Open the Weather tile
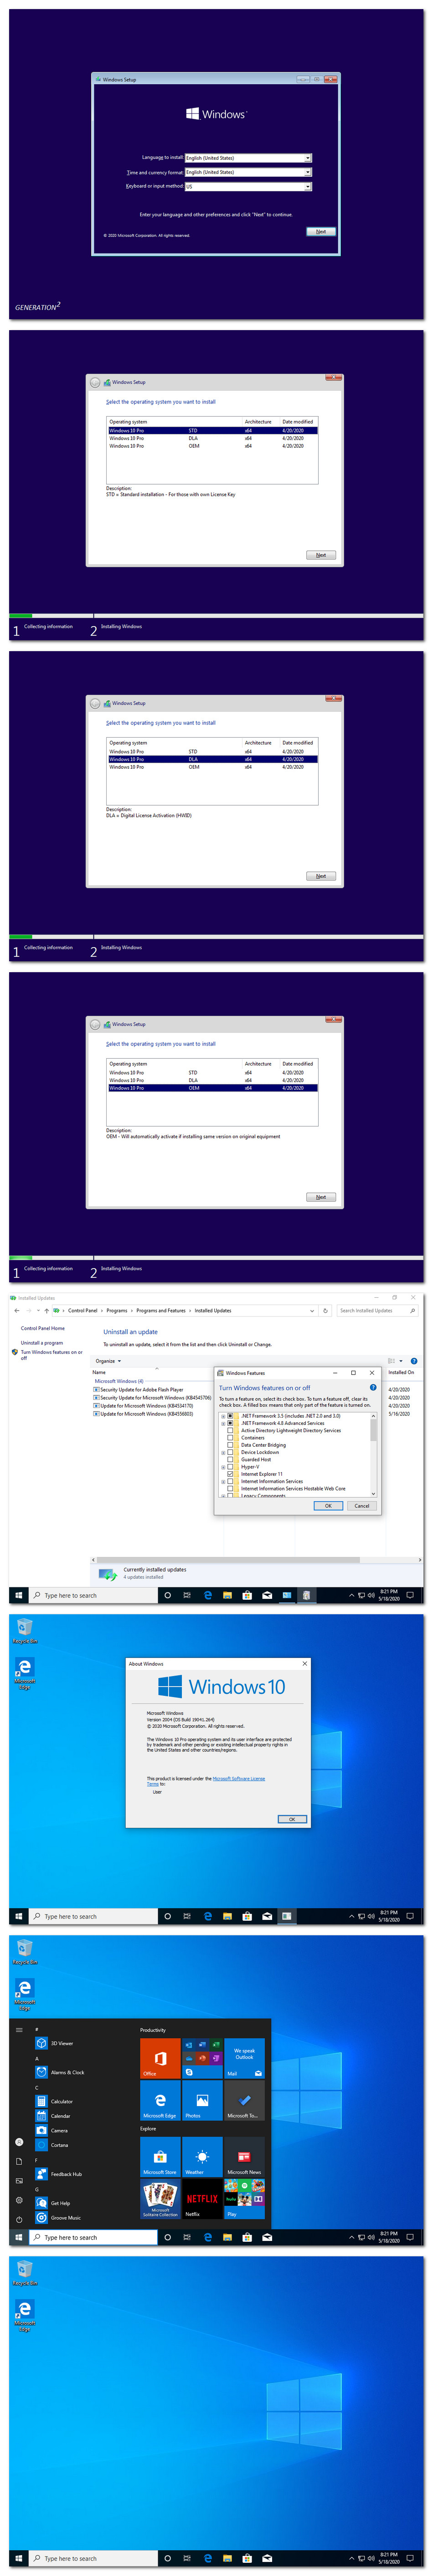This screenshot has width=433, height=2576. 202,2158
